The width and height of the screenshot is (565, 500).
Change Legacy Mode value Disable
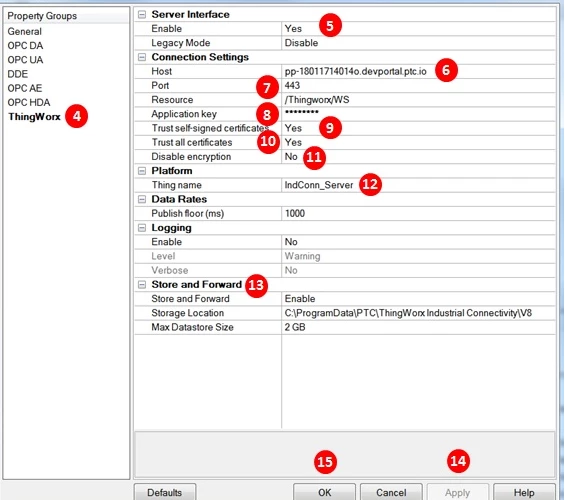point(418,43)
